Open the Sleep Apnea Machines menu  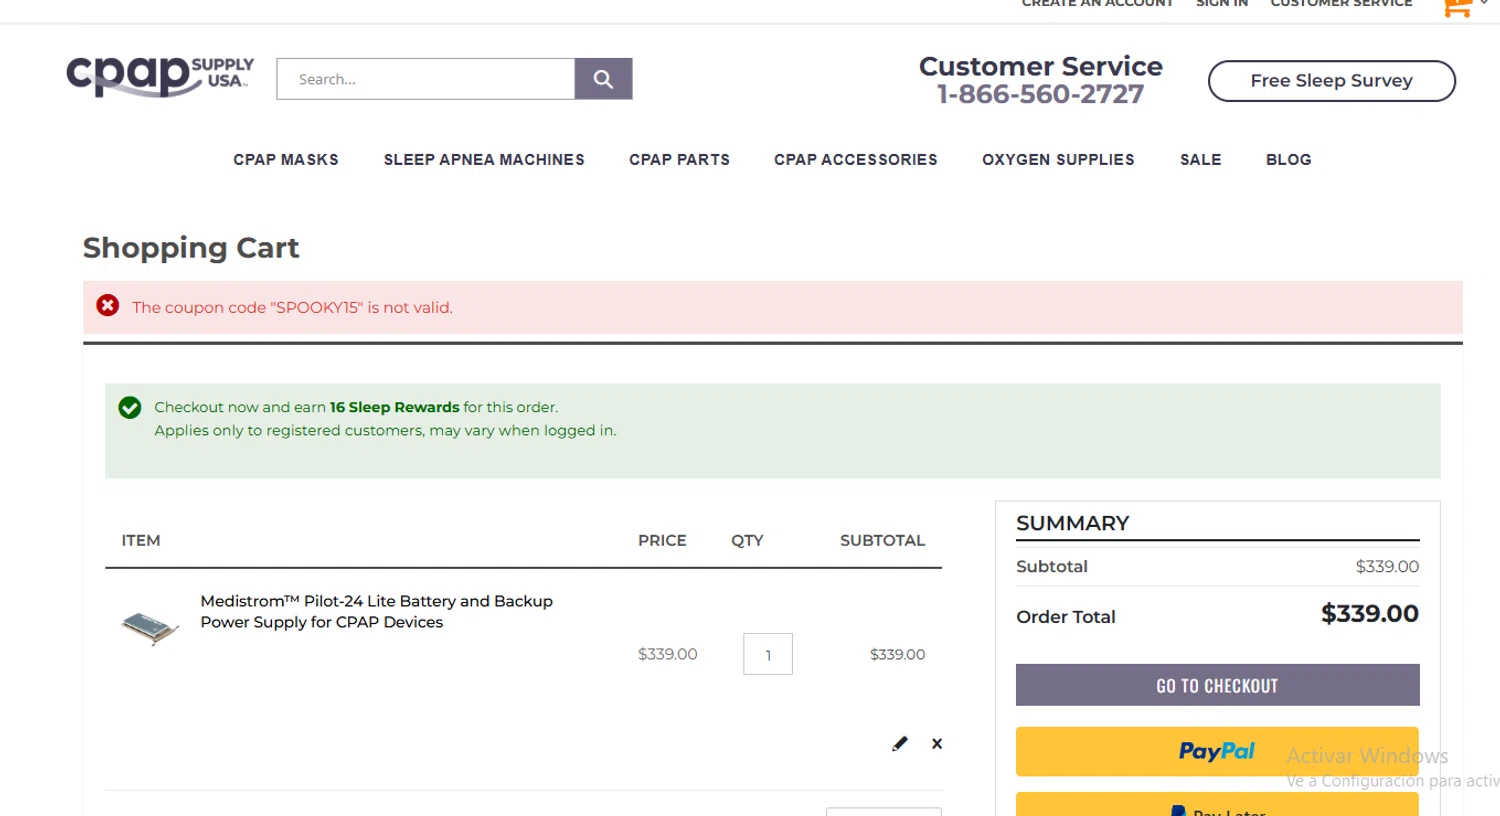click(484, 160)
